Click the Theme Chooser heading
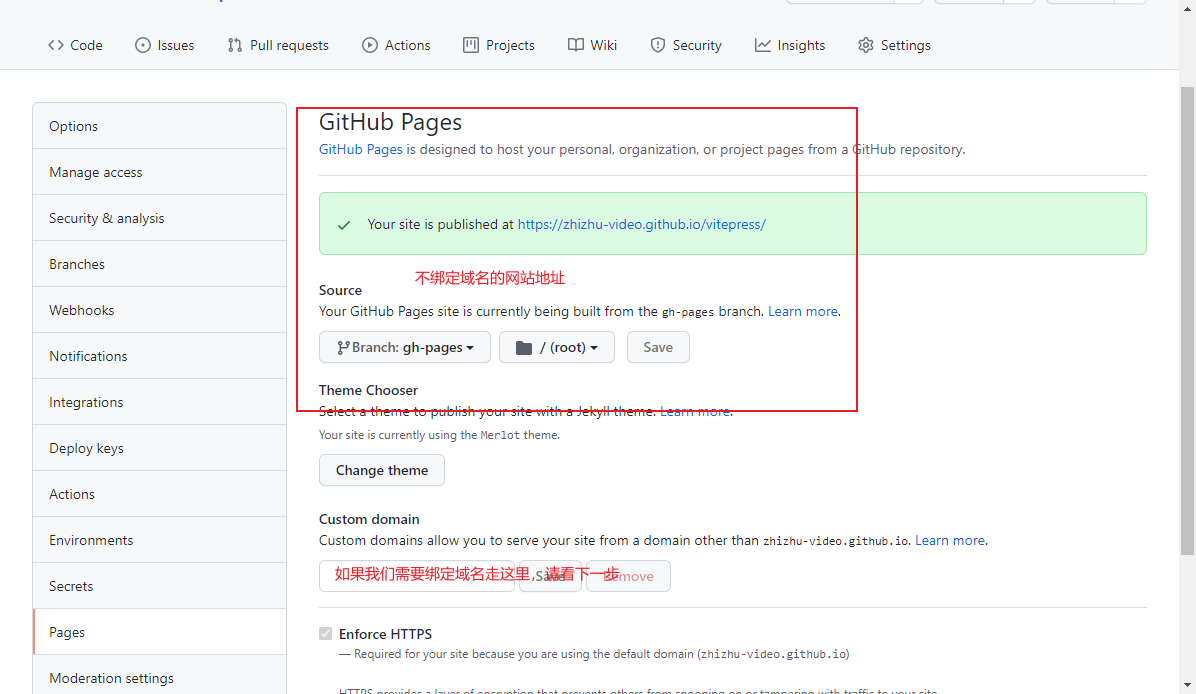Viewport: 1196px width, 694px height. (368, 390)
